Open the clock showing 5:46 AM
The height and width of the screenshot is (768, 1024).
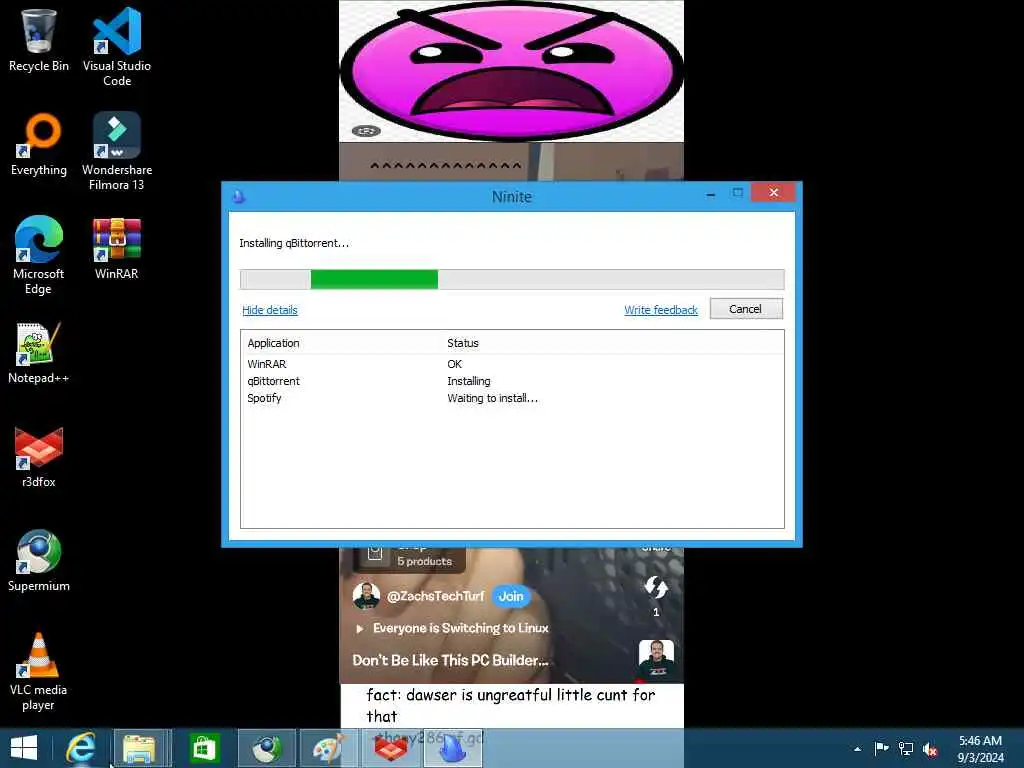pyautogui.click(x=980, y=748)
